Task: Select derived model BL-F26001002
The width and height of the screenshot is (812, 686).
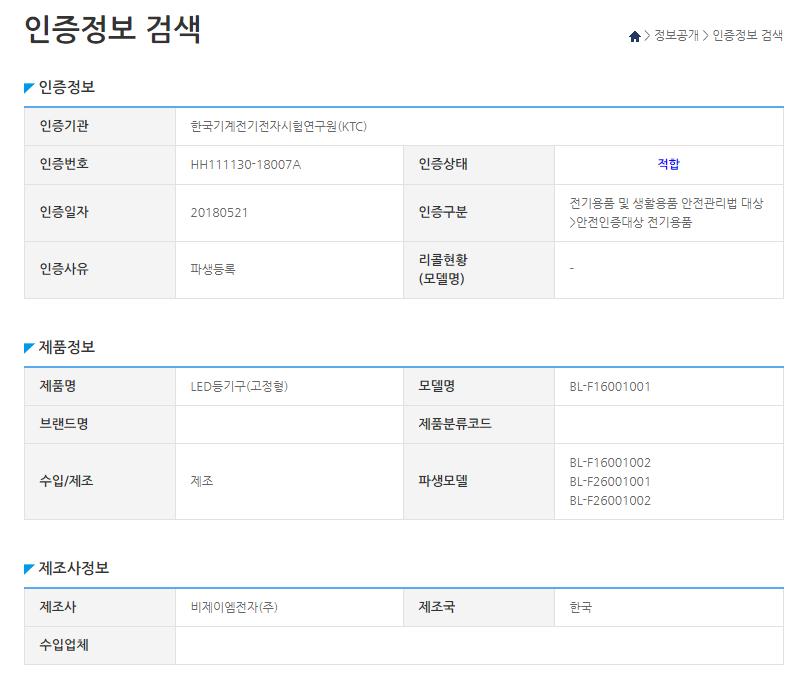Action: pyautogui.click(x=610, y=500)
